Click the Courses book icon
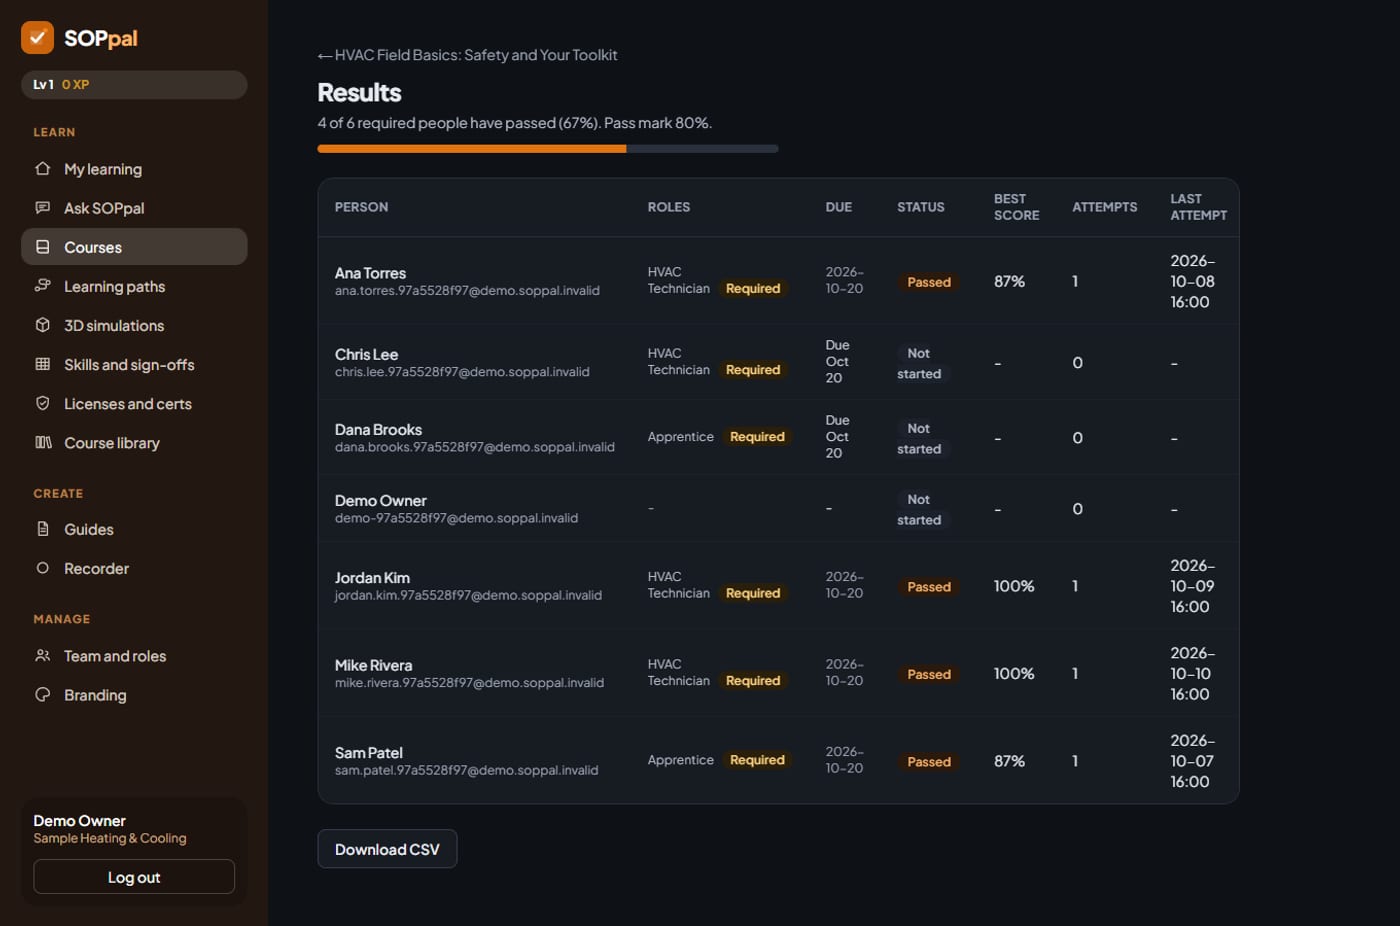This screenshot has width=1400, height=926. 43,247
